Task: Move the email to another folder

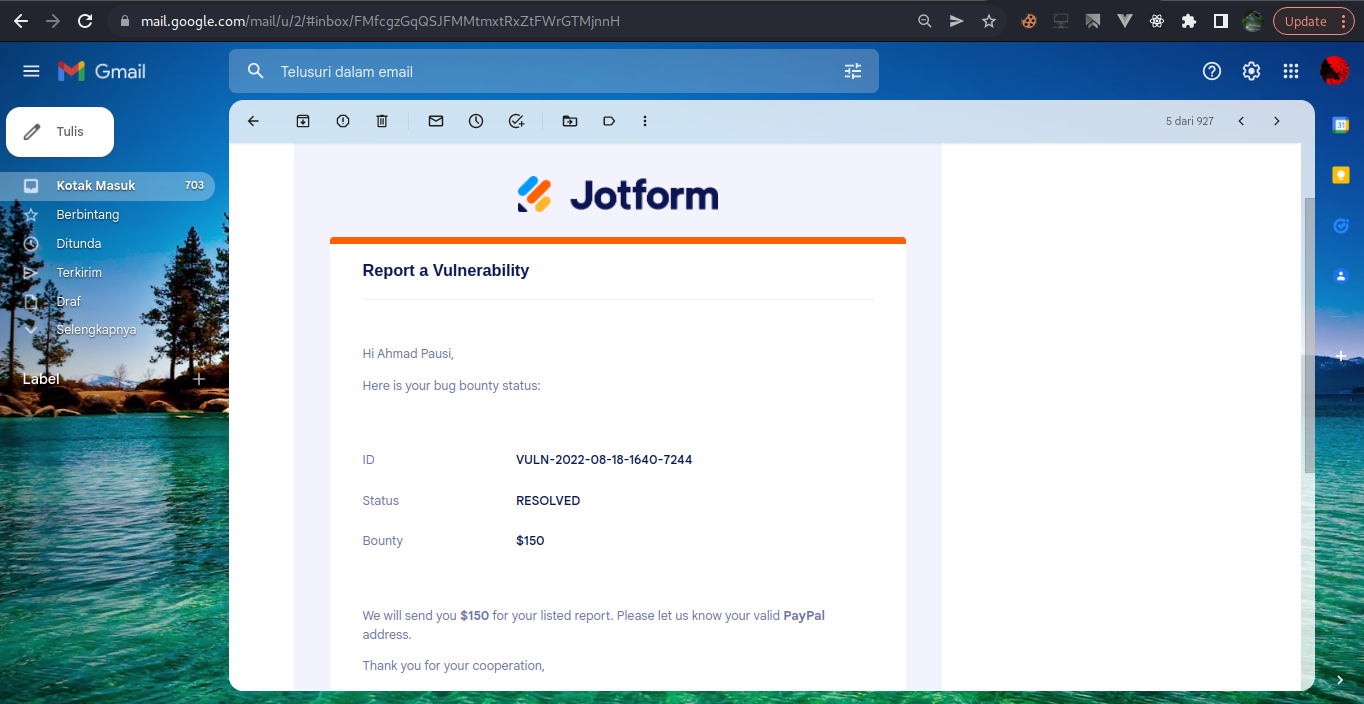Action: (x=569, y=120)
